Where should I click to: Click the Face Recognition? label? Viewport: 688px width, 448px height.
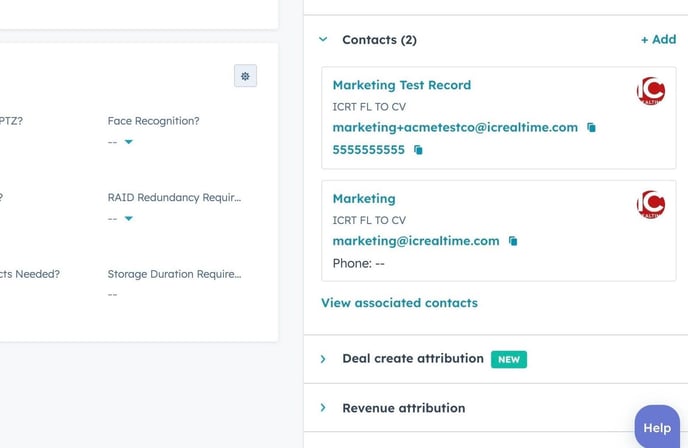click(x=154, y=121)
